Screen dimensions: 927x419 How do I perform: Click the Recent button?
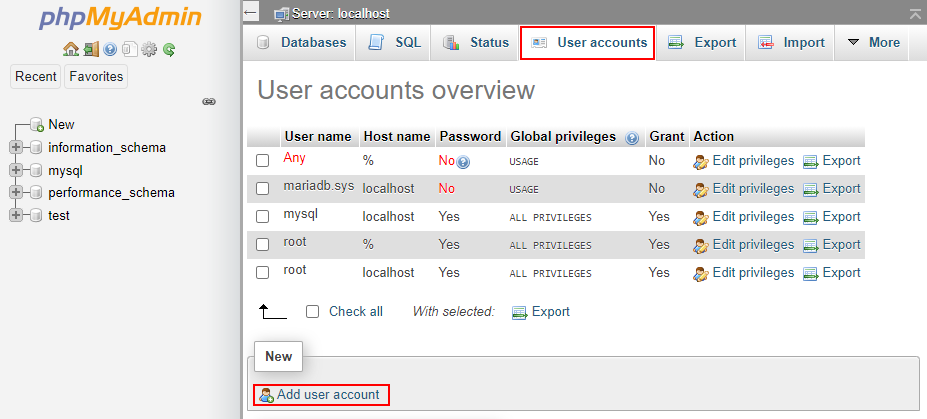pyautogui.click(x=35, y=76)
